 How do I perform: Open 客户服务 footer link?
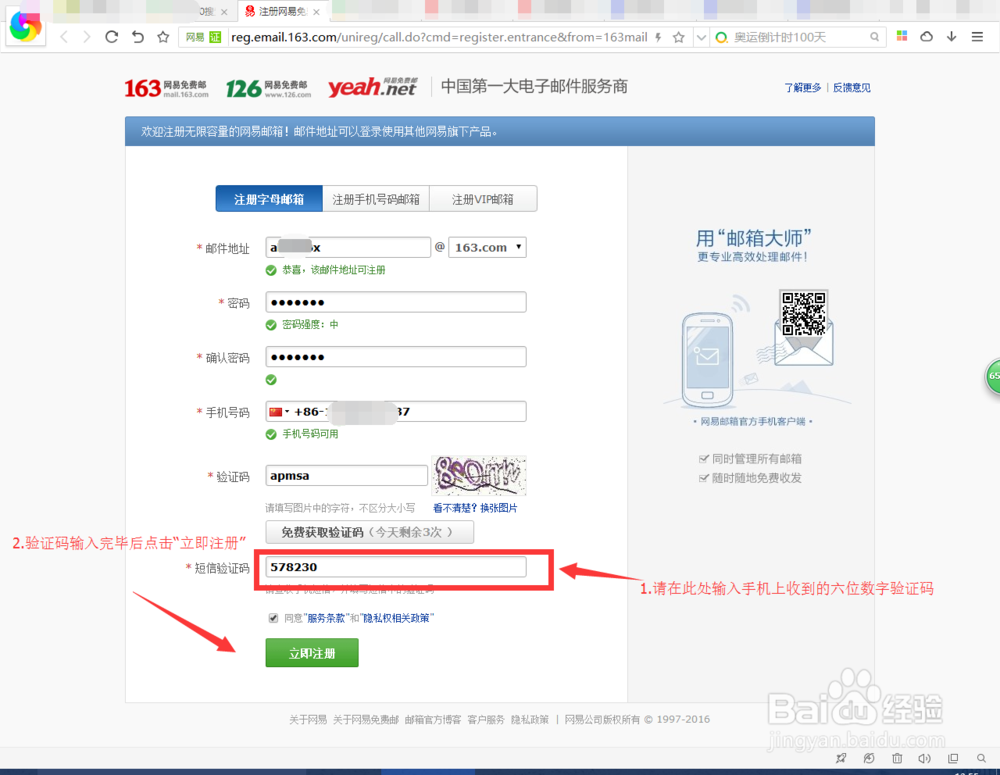click(x=486, y=720)
